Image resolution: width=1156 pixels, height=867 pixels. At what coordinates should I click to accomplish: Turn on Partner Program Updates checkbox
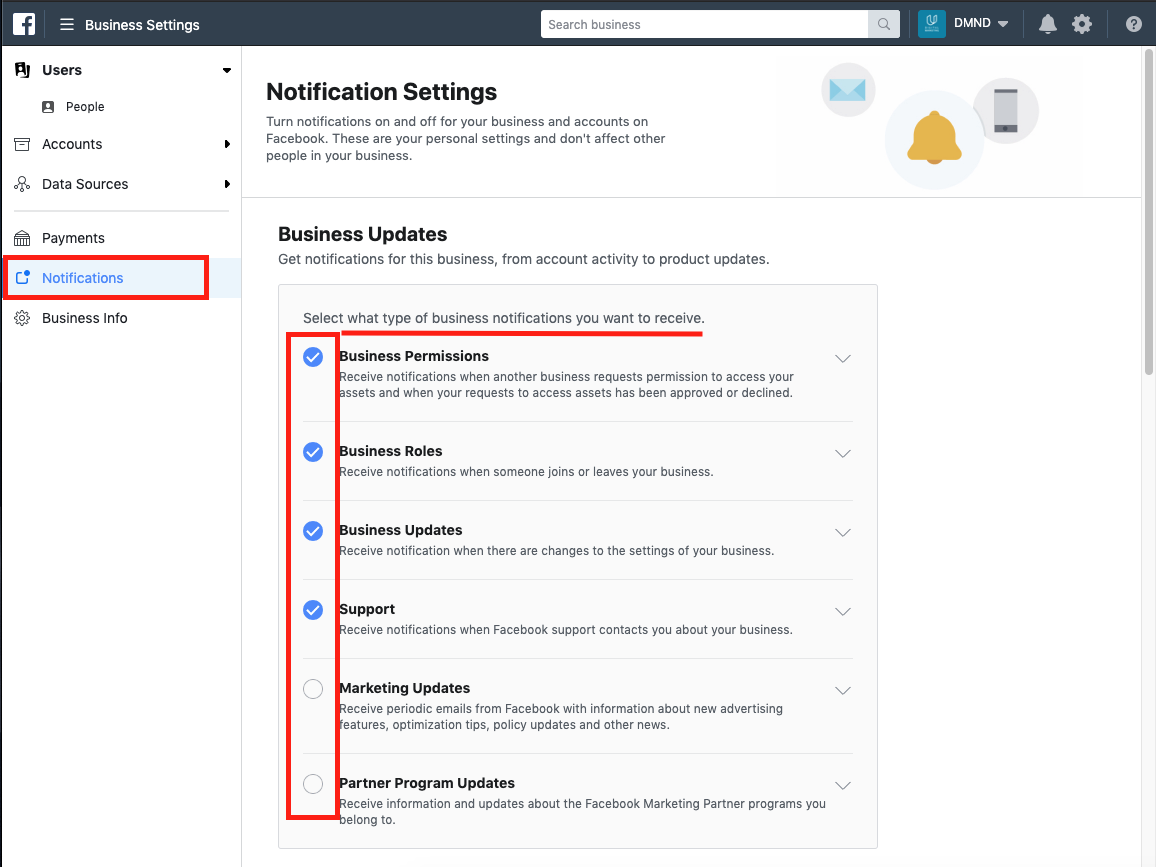pos(313,783)
